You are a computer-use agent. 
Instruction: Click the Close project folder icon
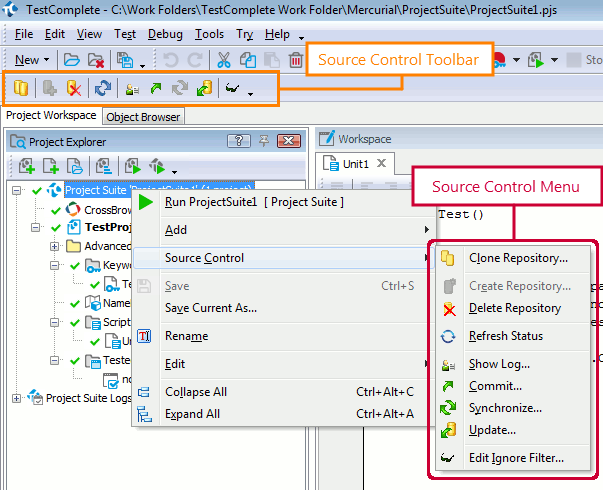tap(96, 60)
